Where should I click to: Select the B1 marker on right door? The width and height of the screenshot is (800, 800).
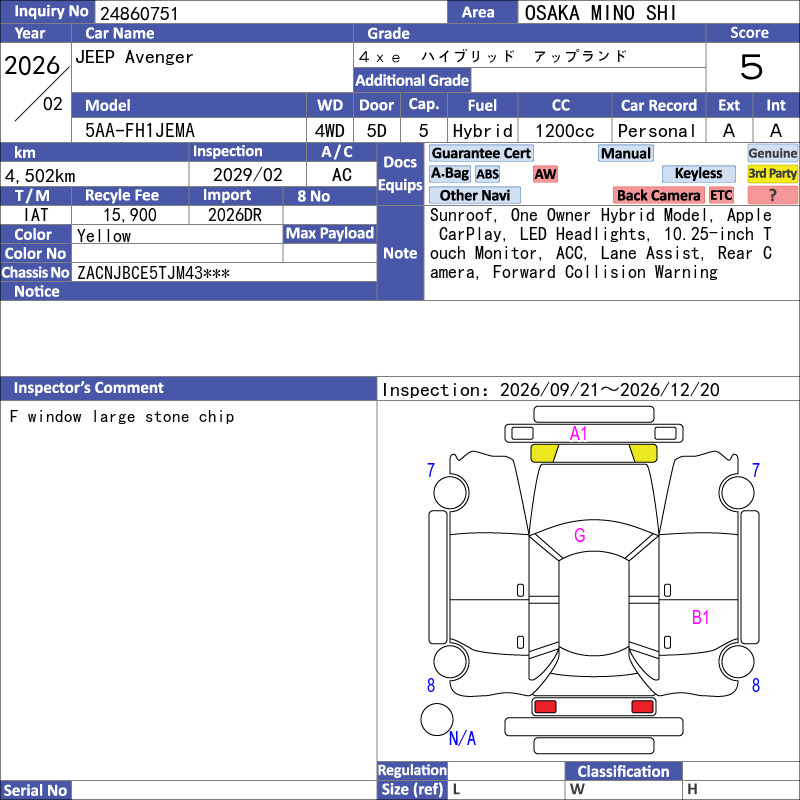point(701,617)
